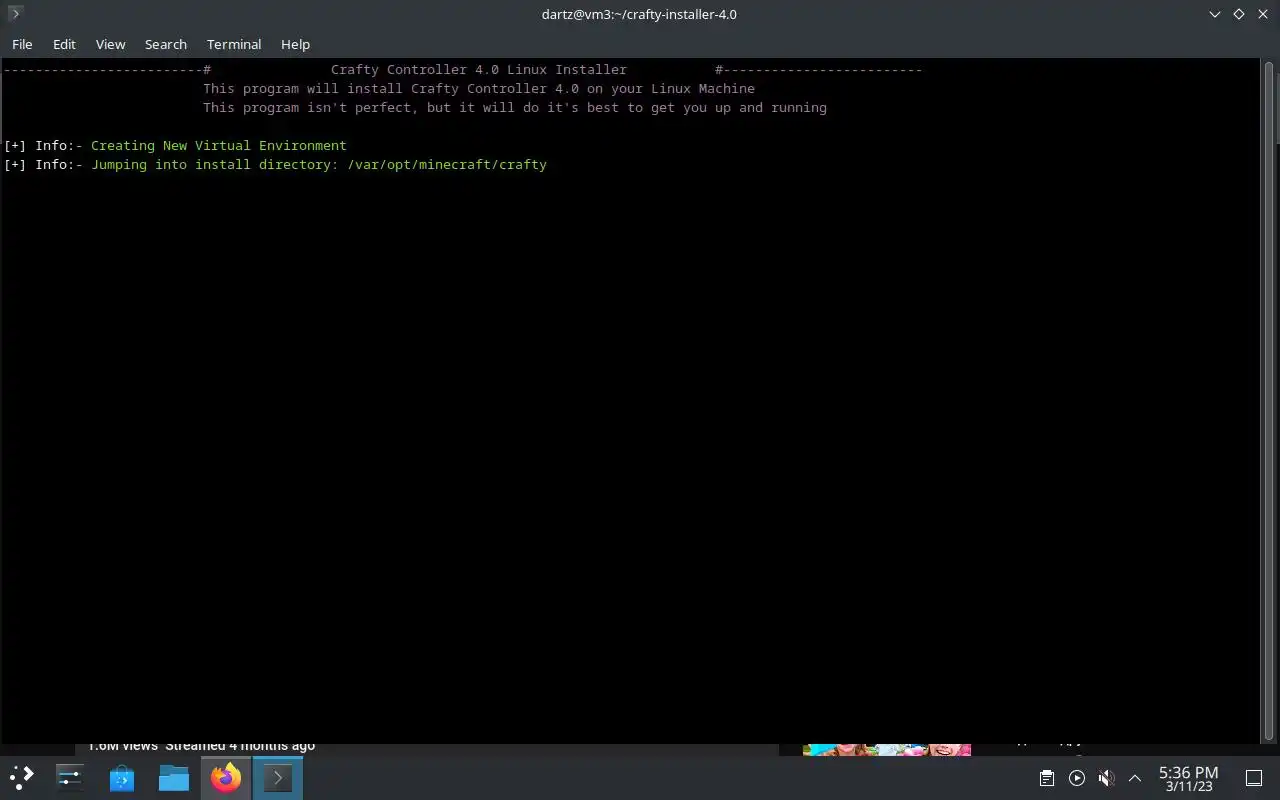Open the 5:36 PM clock calendar
Viewport: 1280px width, 800px height.
coord(1188,778)
